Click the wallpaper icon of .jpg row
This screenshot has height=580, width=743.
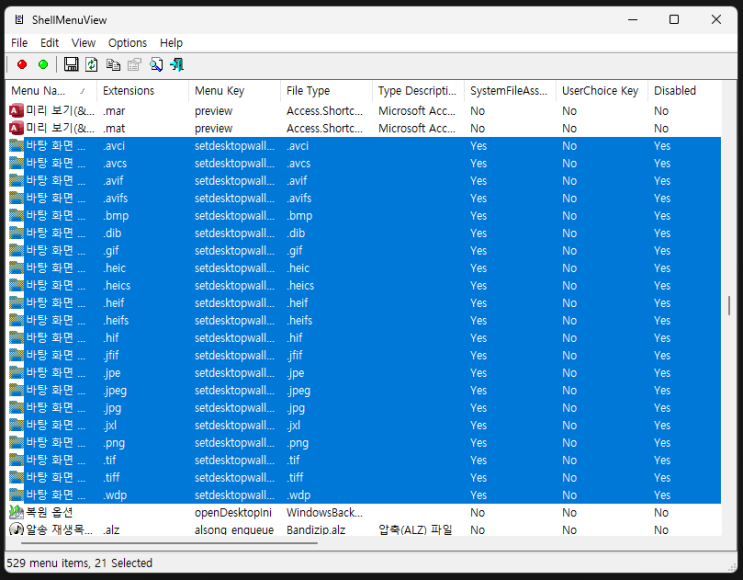(x=16, y=408)
